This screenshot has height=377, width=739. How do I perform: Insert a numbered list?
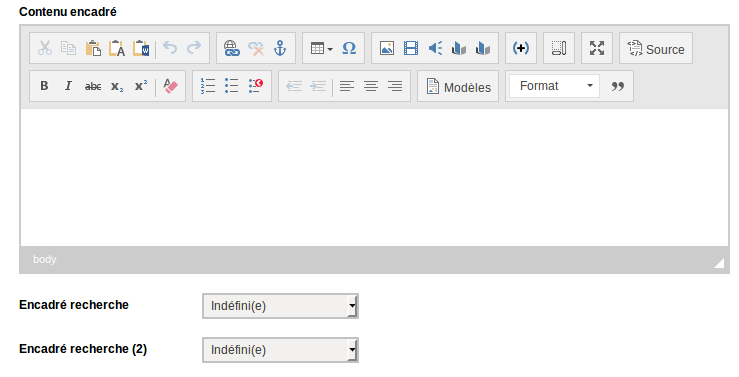pos(207,86)
